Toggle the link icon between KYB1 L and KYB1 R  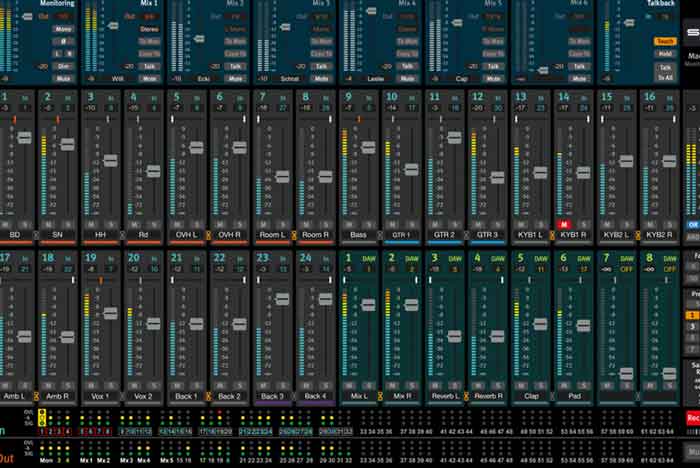pos(552,235)
